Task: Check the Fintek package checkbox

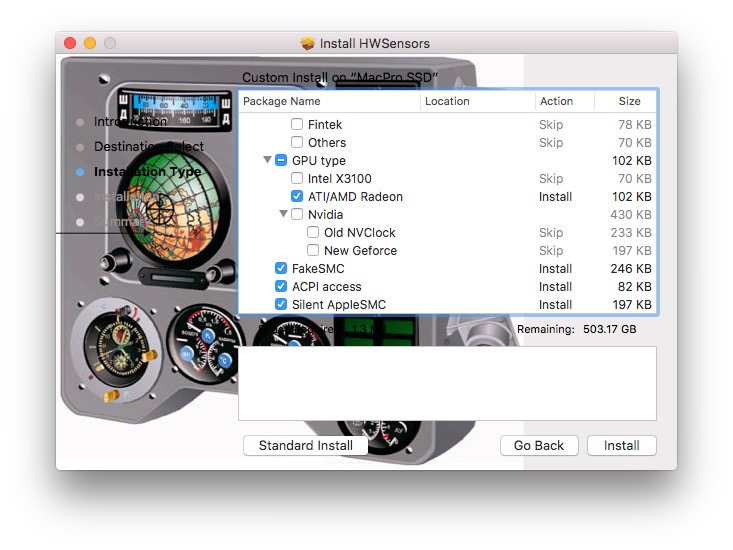Action: (297, 124)
